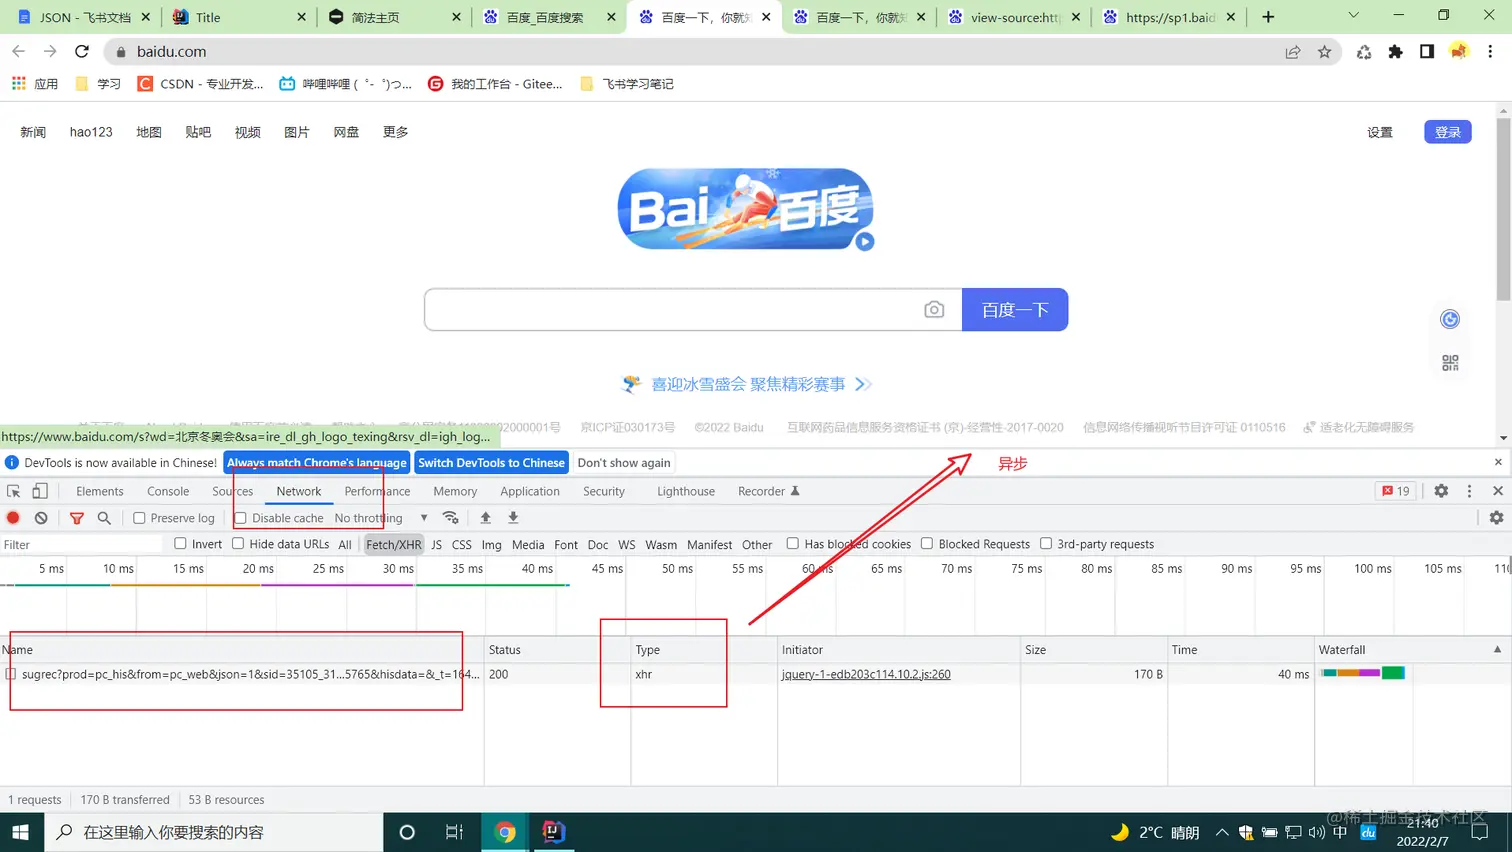Toggle the network filter funnel icon

pyautogui.click(x=77, y=518)
